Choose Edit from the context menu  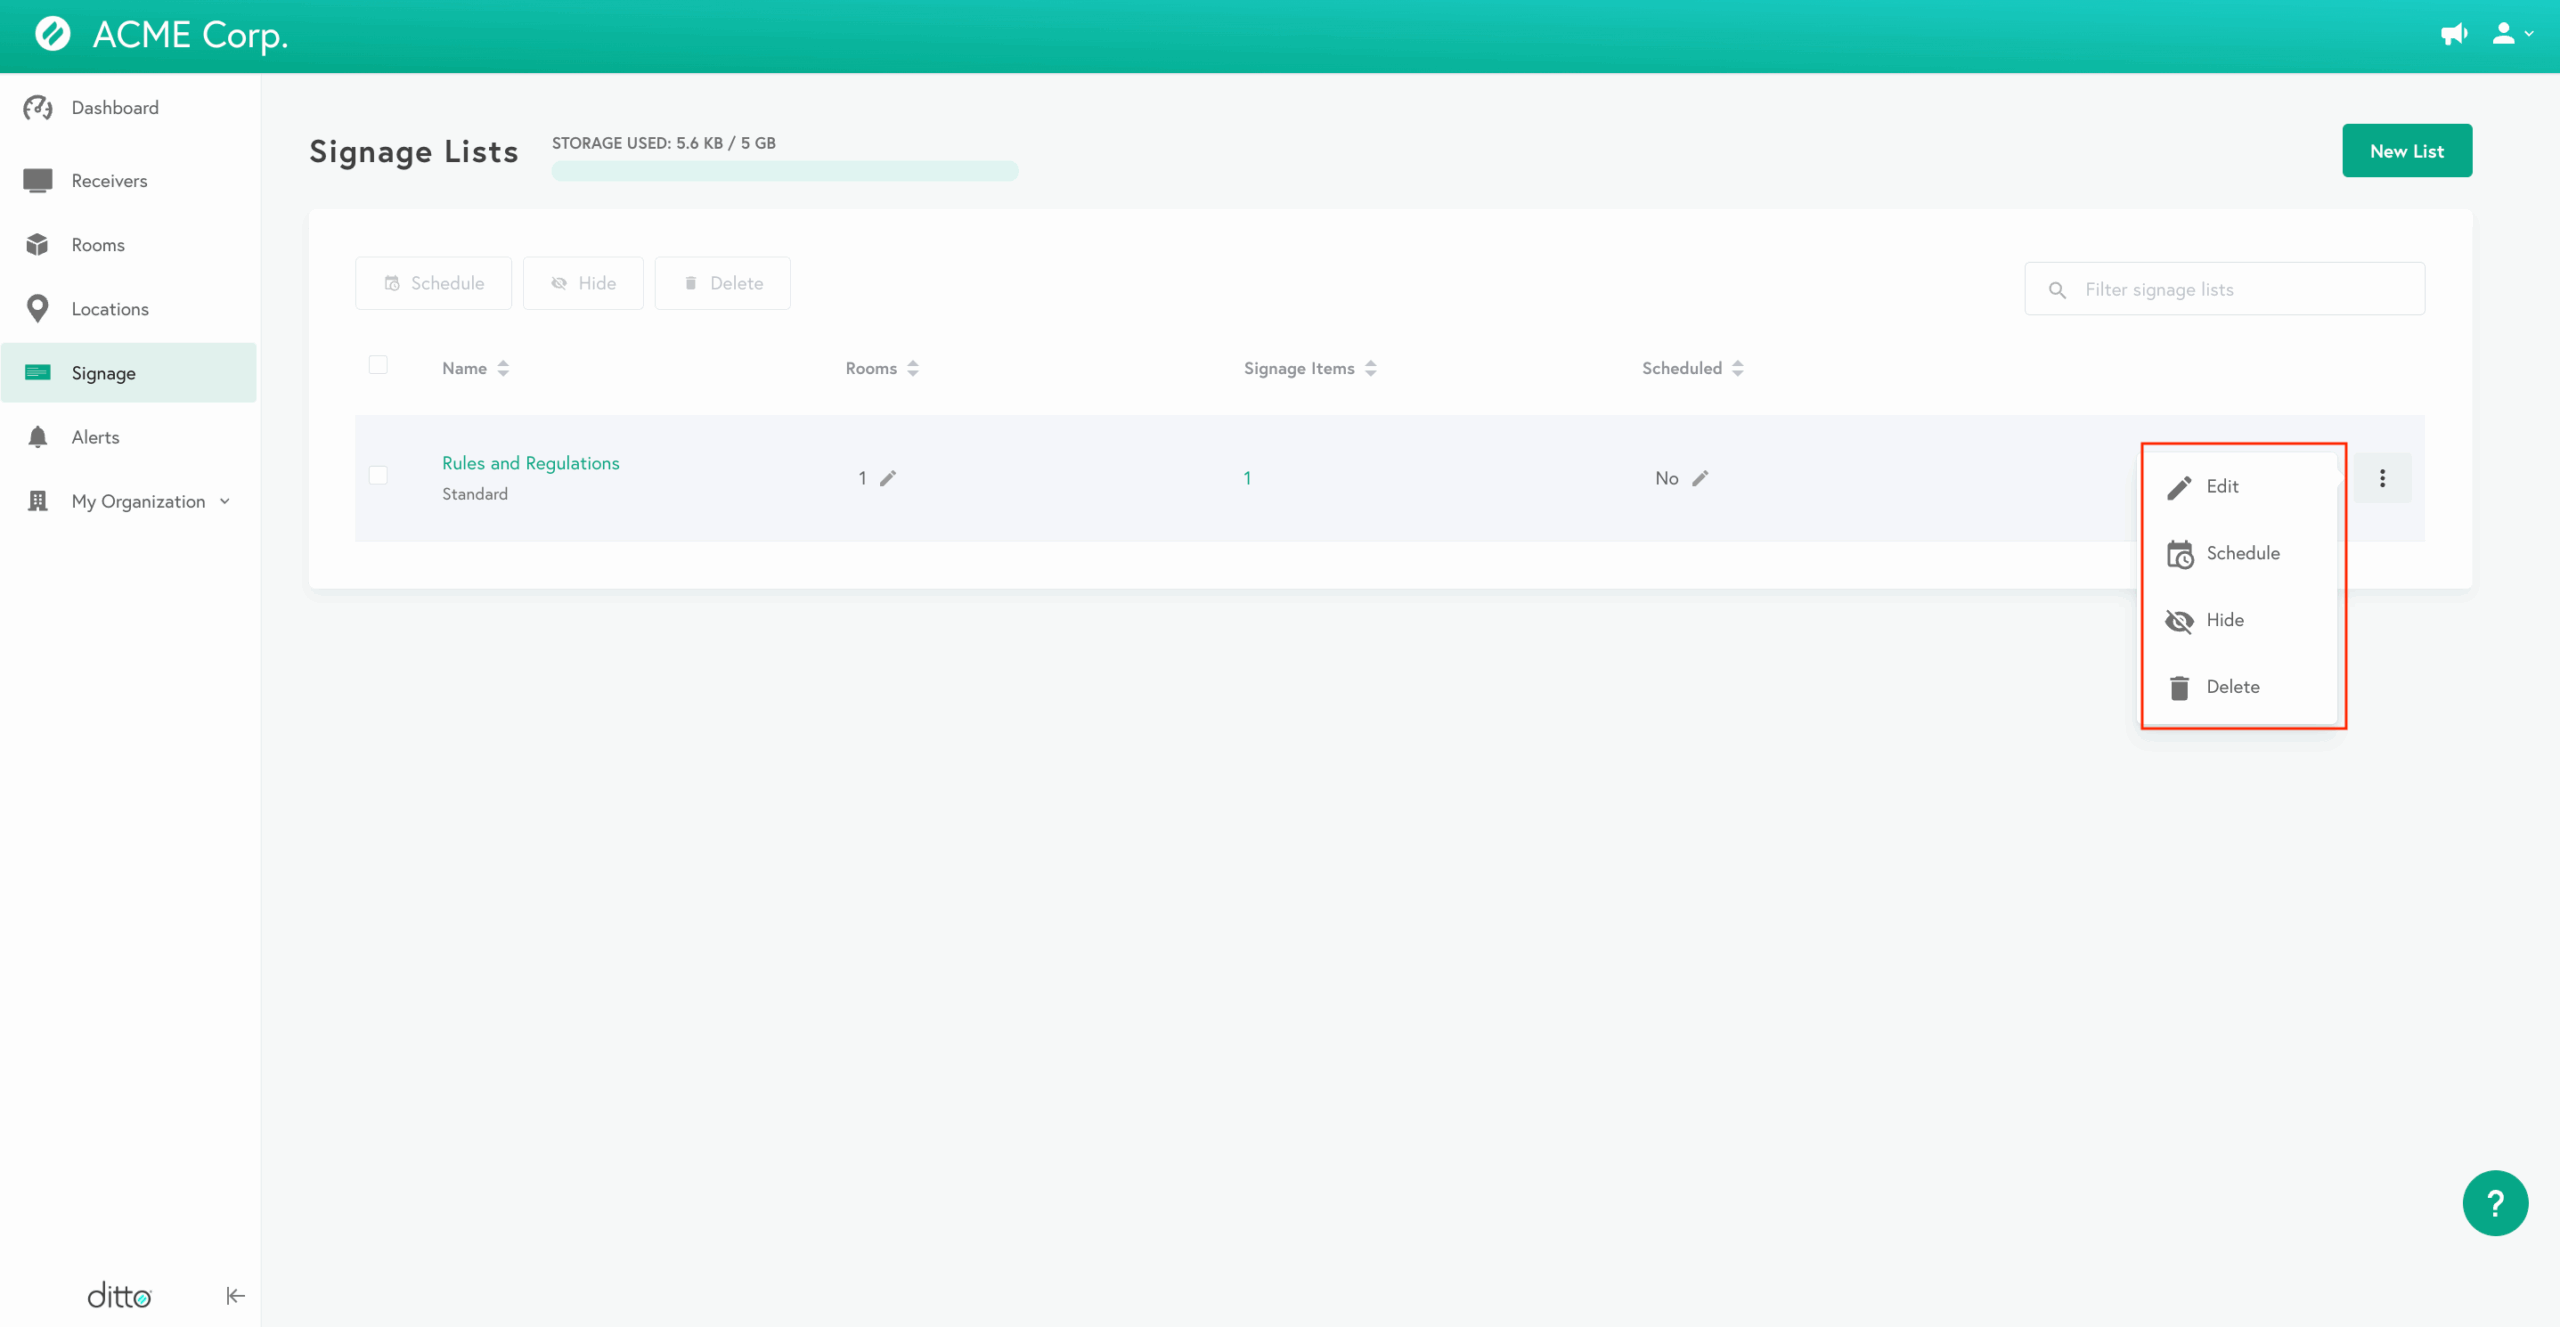(2221, 486)
